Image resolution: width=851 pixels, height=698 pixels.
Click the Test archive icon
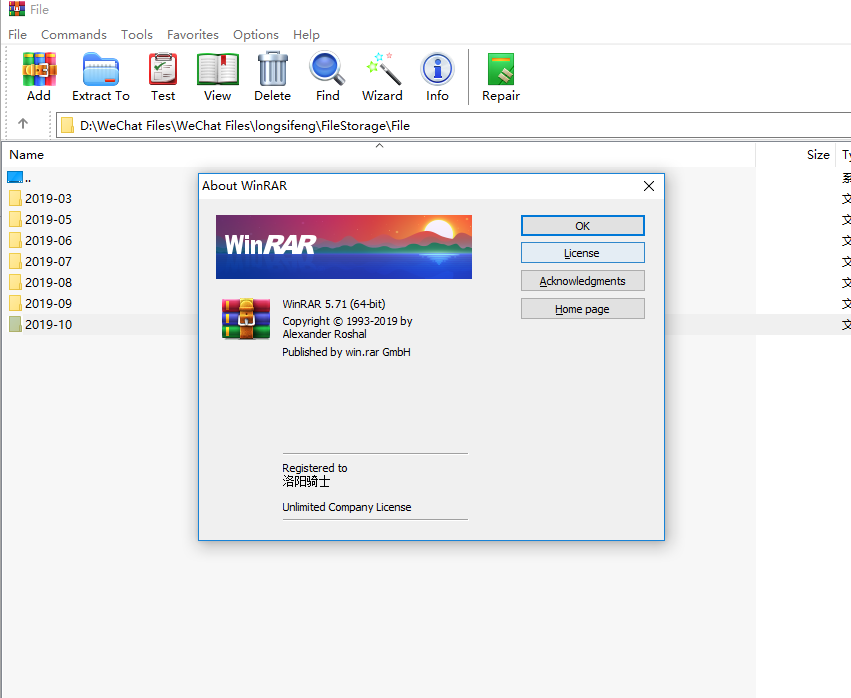(x=163, y=71)
